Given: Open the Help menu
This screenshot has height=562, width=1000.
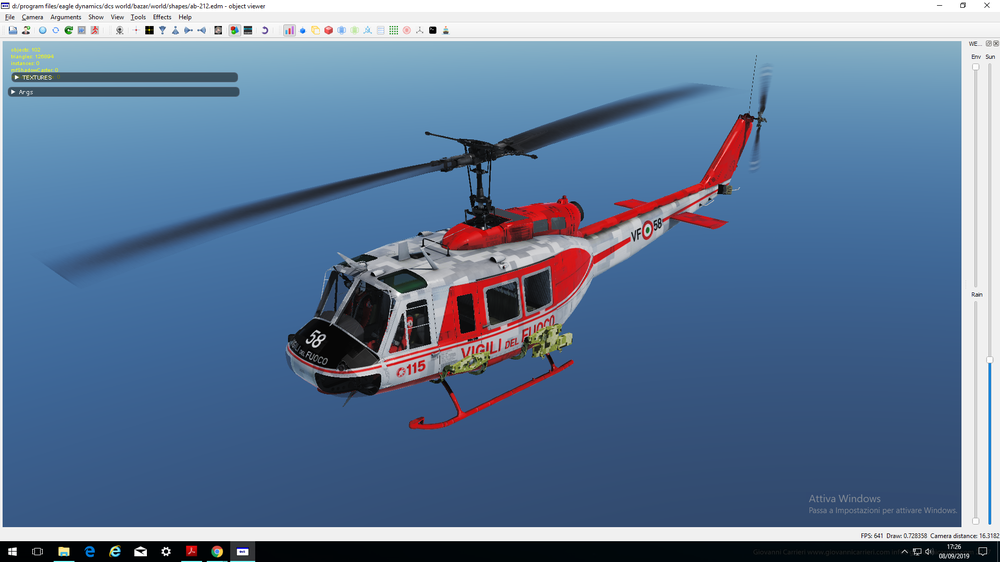Looking at the screenshot, I should [x=185, y=17].
